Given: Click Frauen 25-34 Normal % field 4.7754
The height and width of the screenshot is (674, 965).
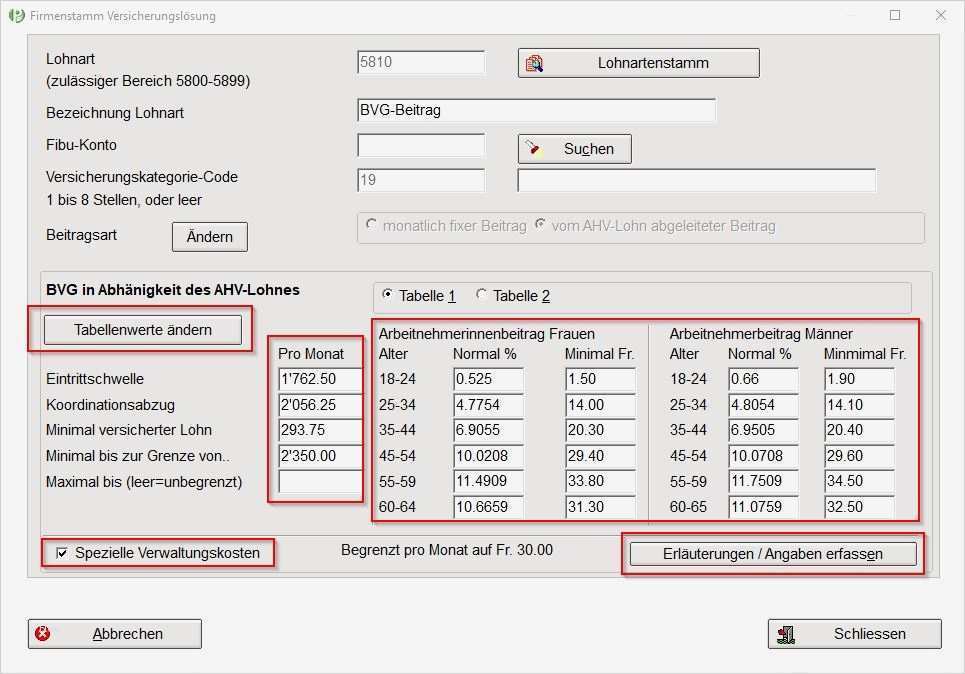Looking at the screenshot, I should [x=489, y=404].
